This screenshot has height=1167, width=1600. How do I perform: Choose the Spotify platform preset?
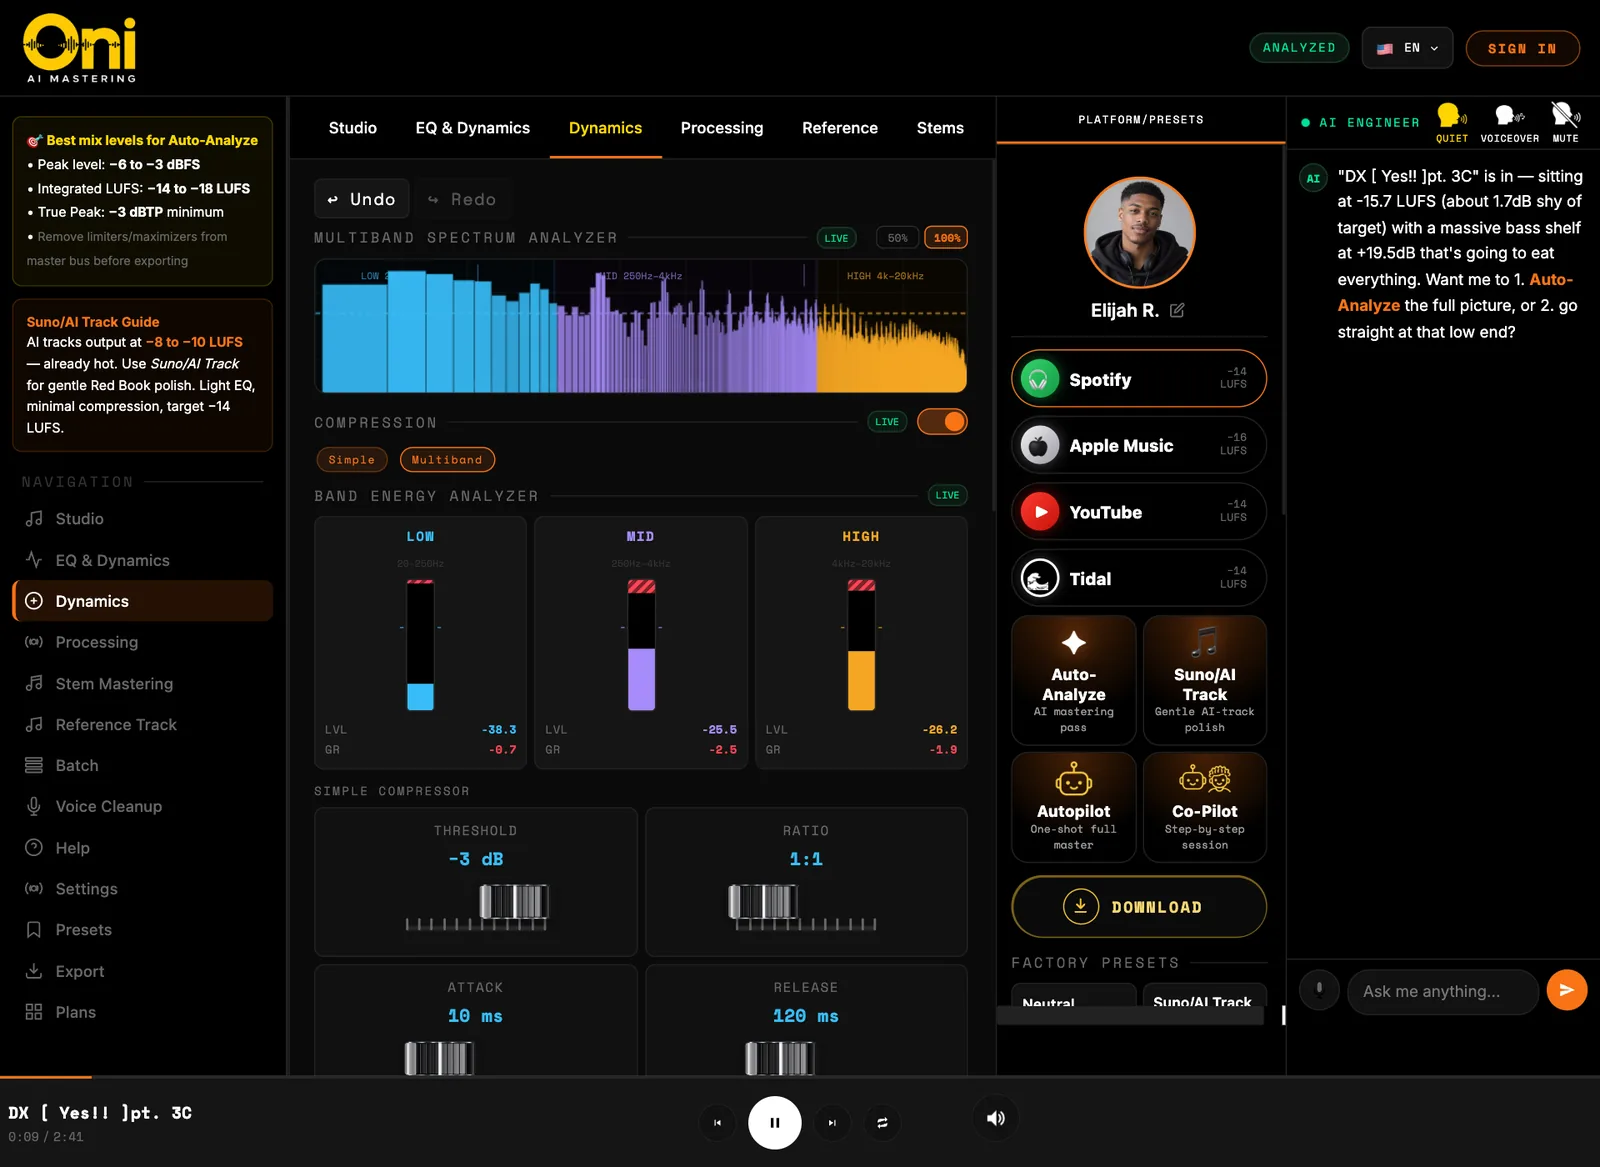tap(1139, 379)
